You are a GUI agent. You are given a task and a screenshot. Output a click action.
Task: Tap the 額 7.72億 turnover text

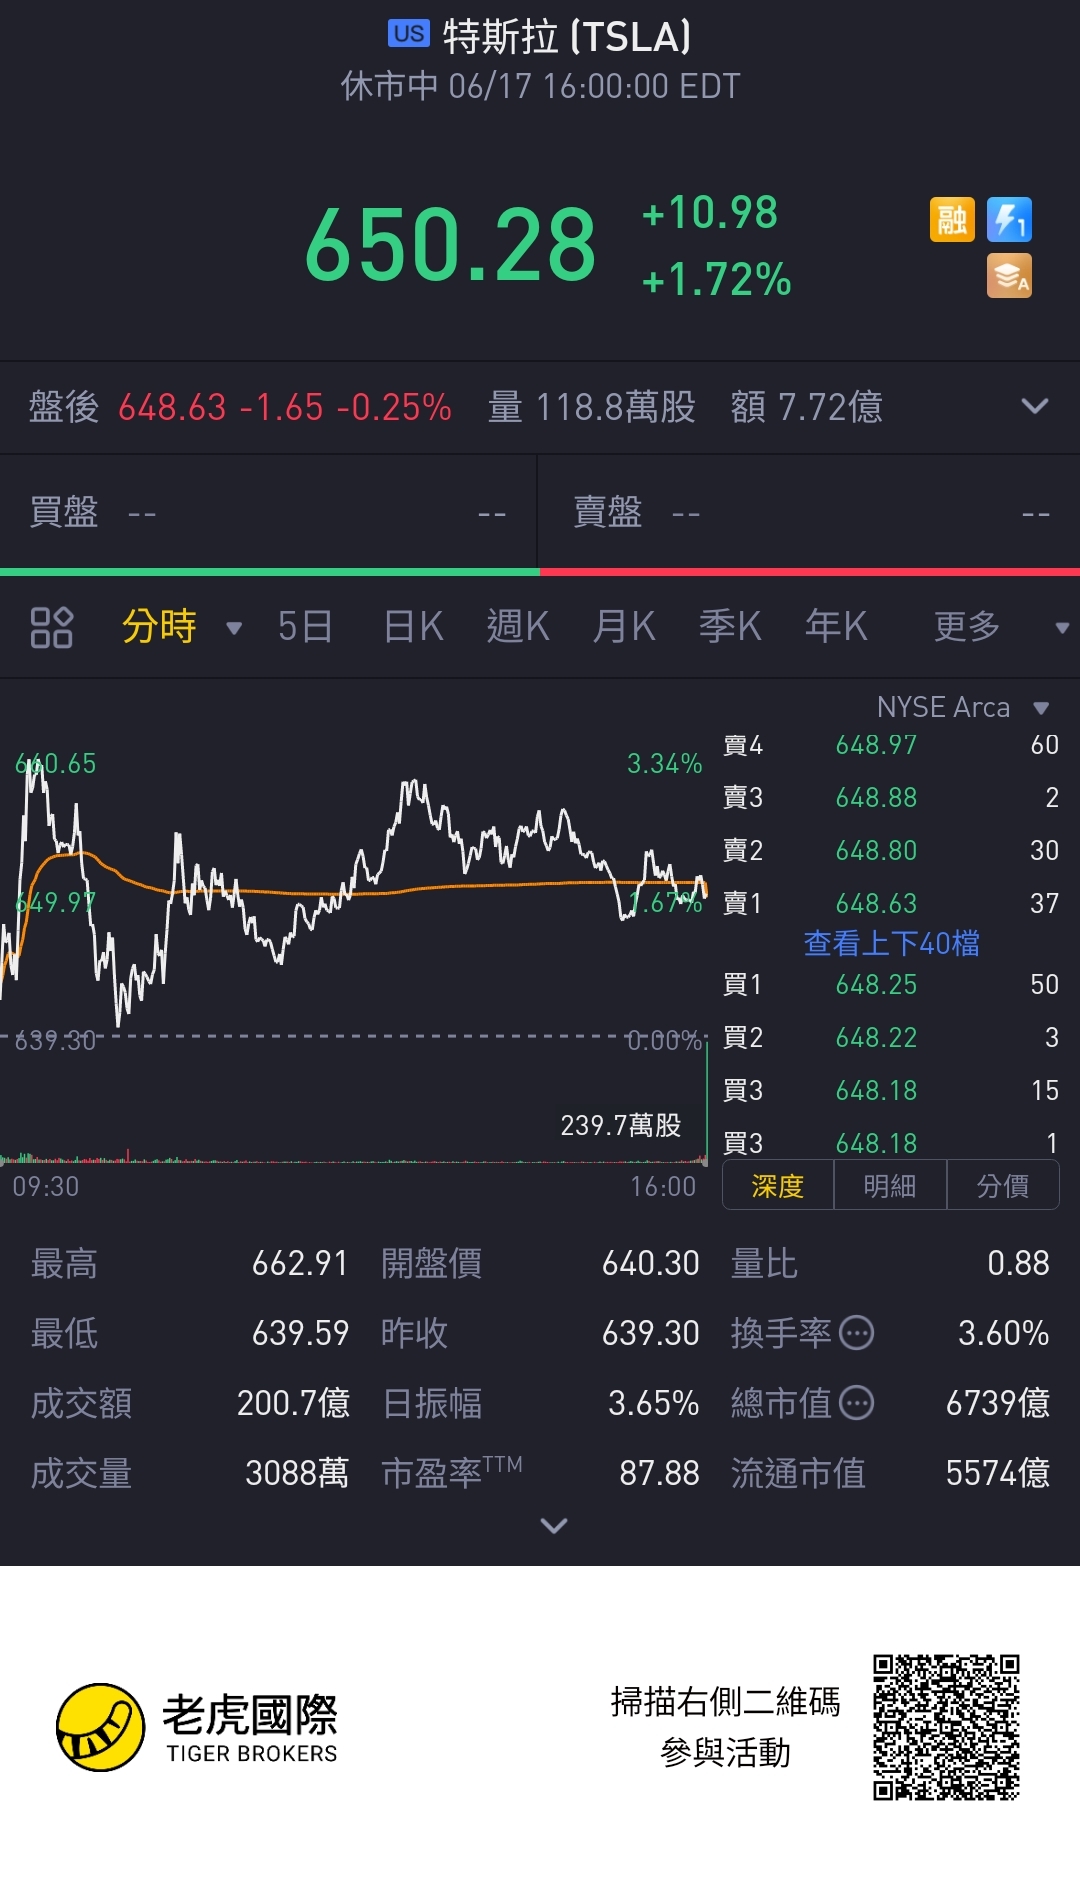click(807, 407)
